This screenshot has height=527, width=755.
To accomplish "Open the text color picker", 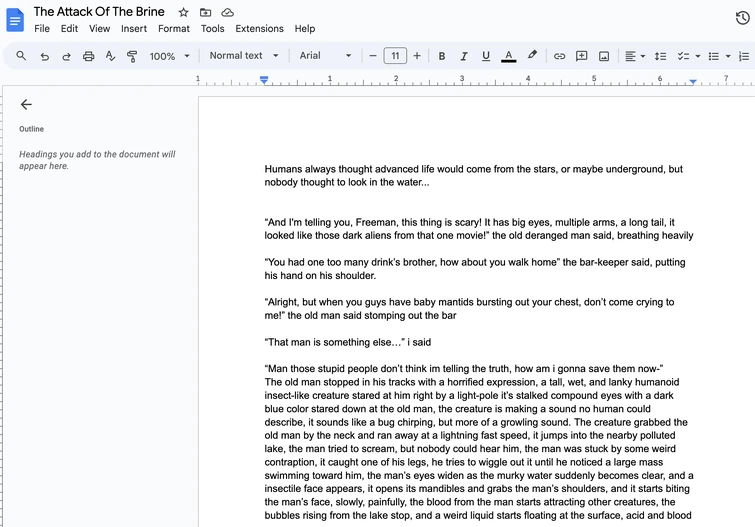I will coord(508,56).
